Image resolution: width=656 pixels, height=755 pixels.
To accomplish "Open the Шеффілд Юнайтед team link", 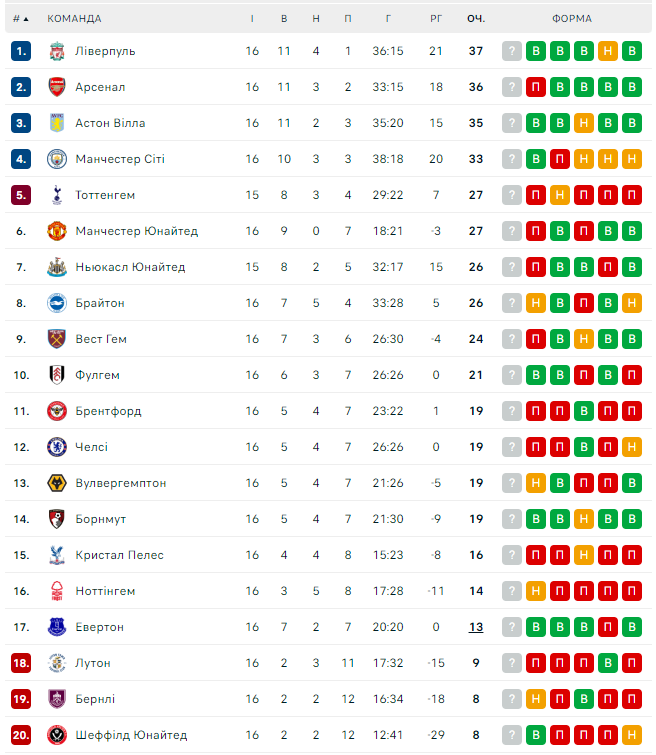I will pos(131,735).
